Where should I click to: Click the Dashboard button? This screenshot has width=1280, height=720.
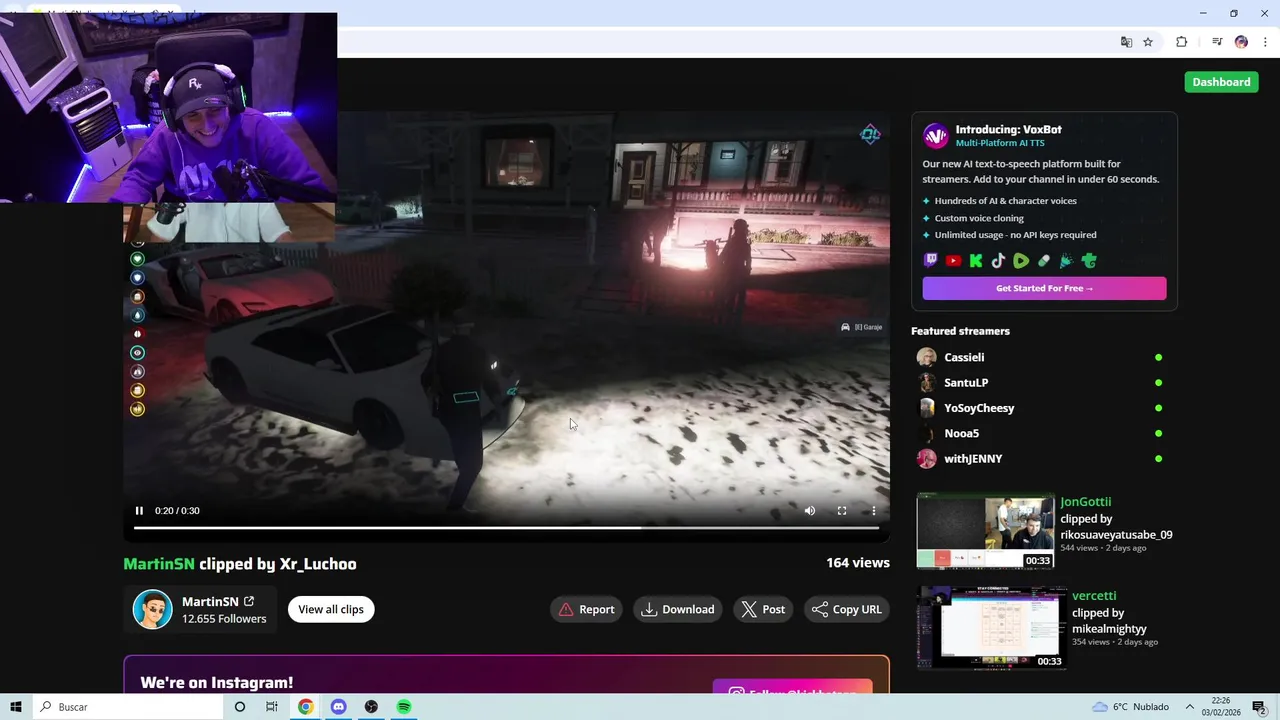(1221, 82)
